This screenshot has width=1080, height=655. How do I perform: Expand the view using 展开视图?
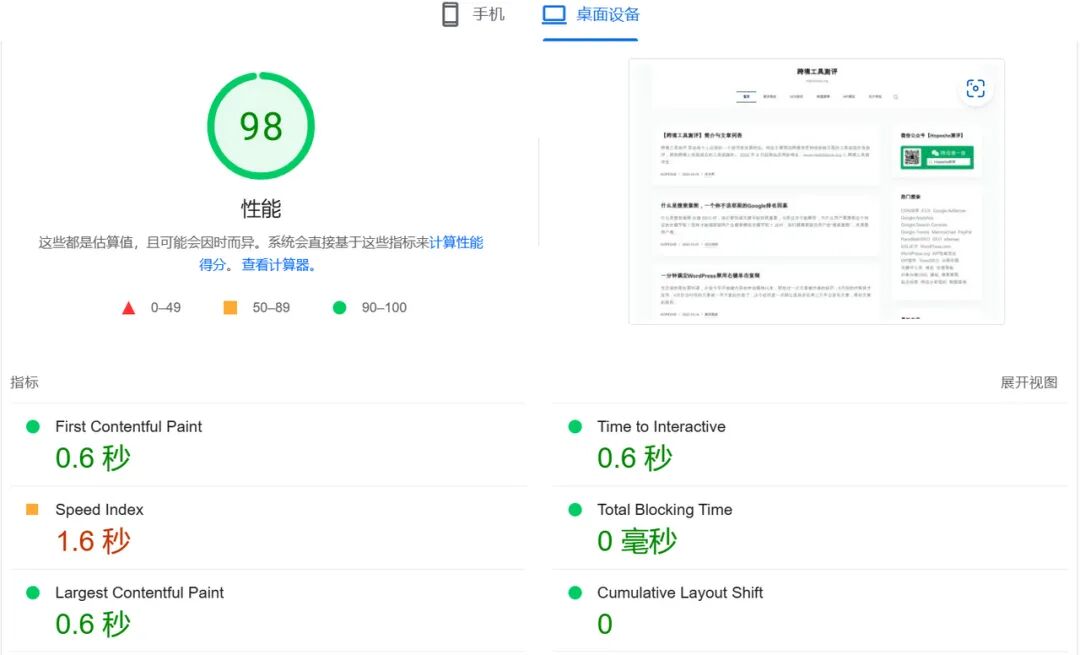point(1031,382)
